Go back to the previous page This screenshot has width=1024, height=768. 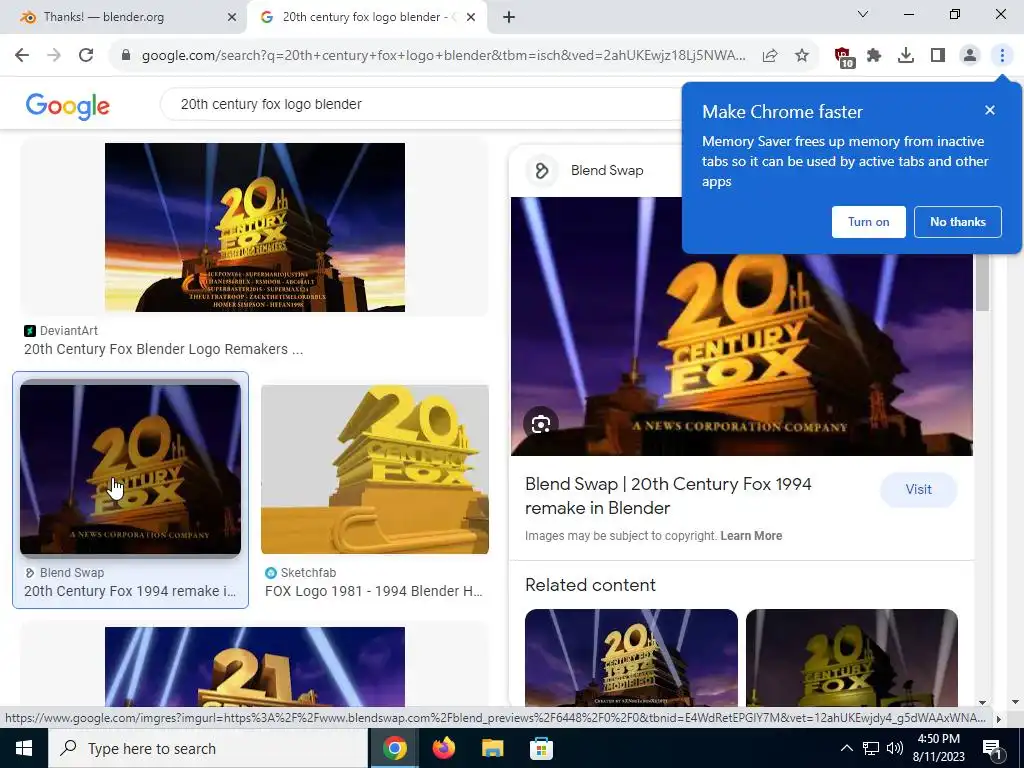(22, 56)
